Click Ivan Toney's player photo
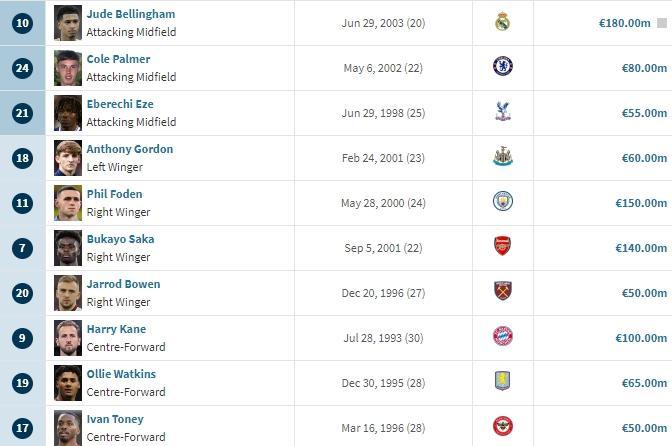The width and height of the screenshot is (672, 446). click(x=68, y=427)
